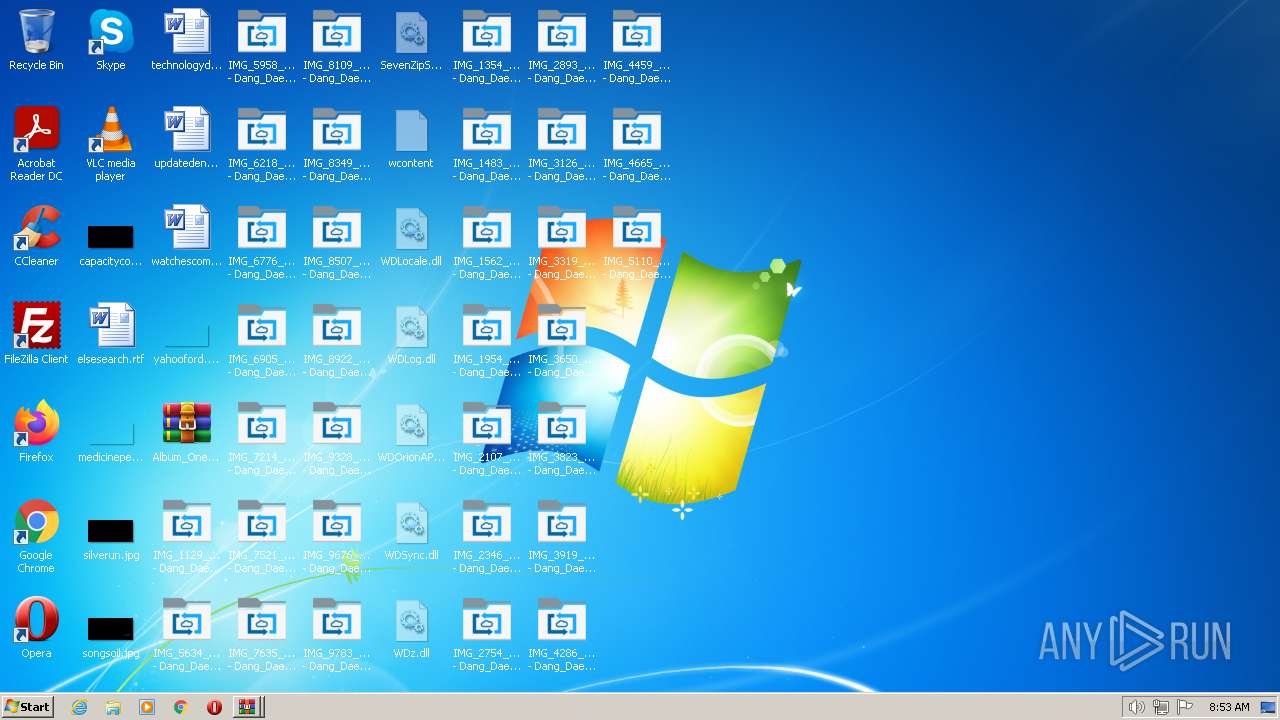Select the IMG_6776 Dang_Dae folder
This screenshot has width=1280, height=720.
261,242
